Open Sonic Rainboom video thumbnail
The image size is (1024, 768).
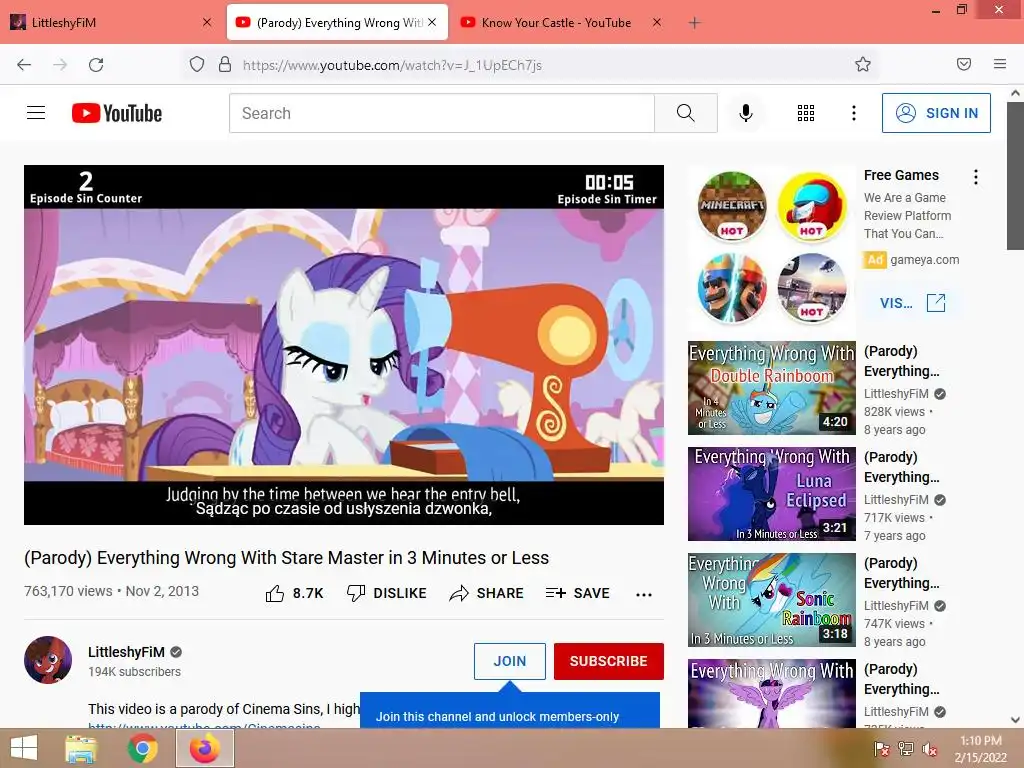[x=771, y=600]
